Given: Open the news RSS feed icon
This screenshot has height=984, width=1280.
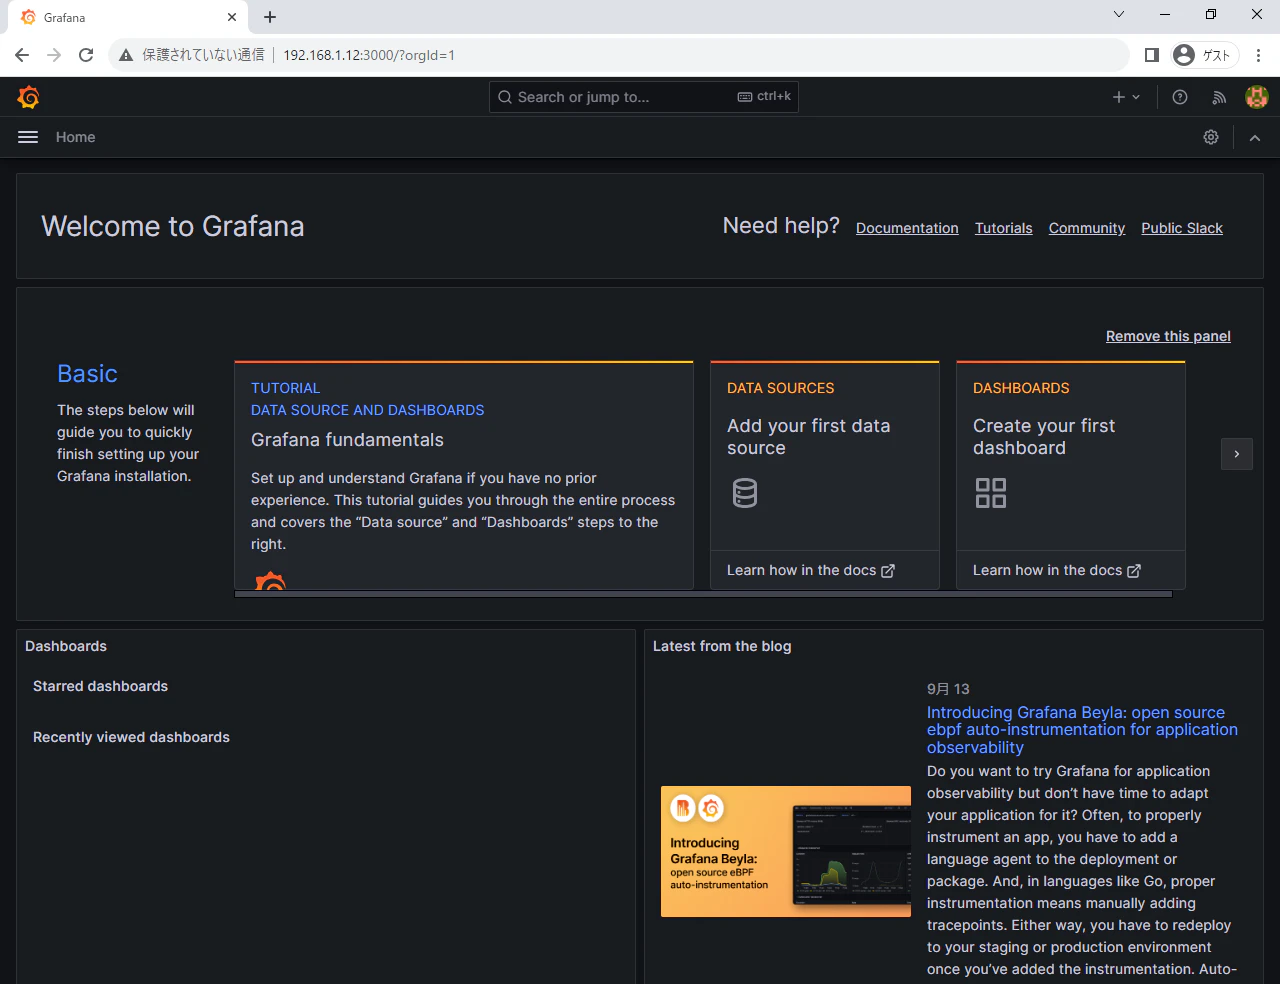Looking at the screenshot, I should tap(1219, 97).
